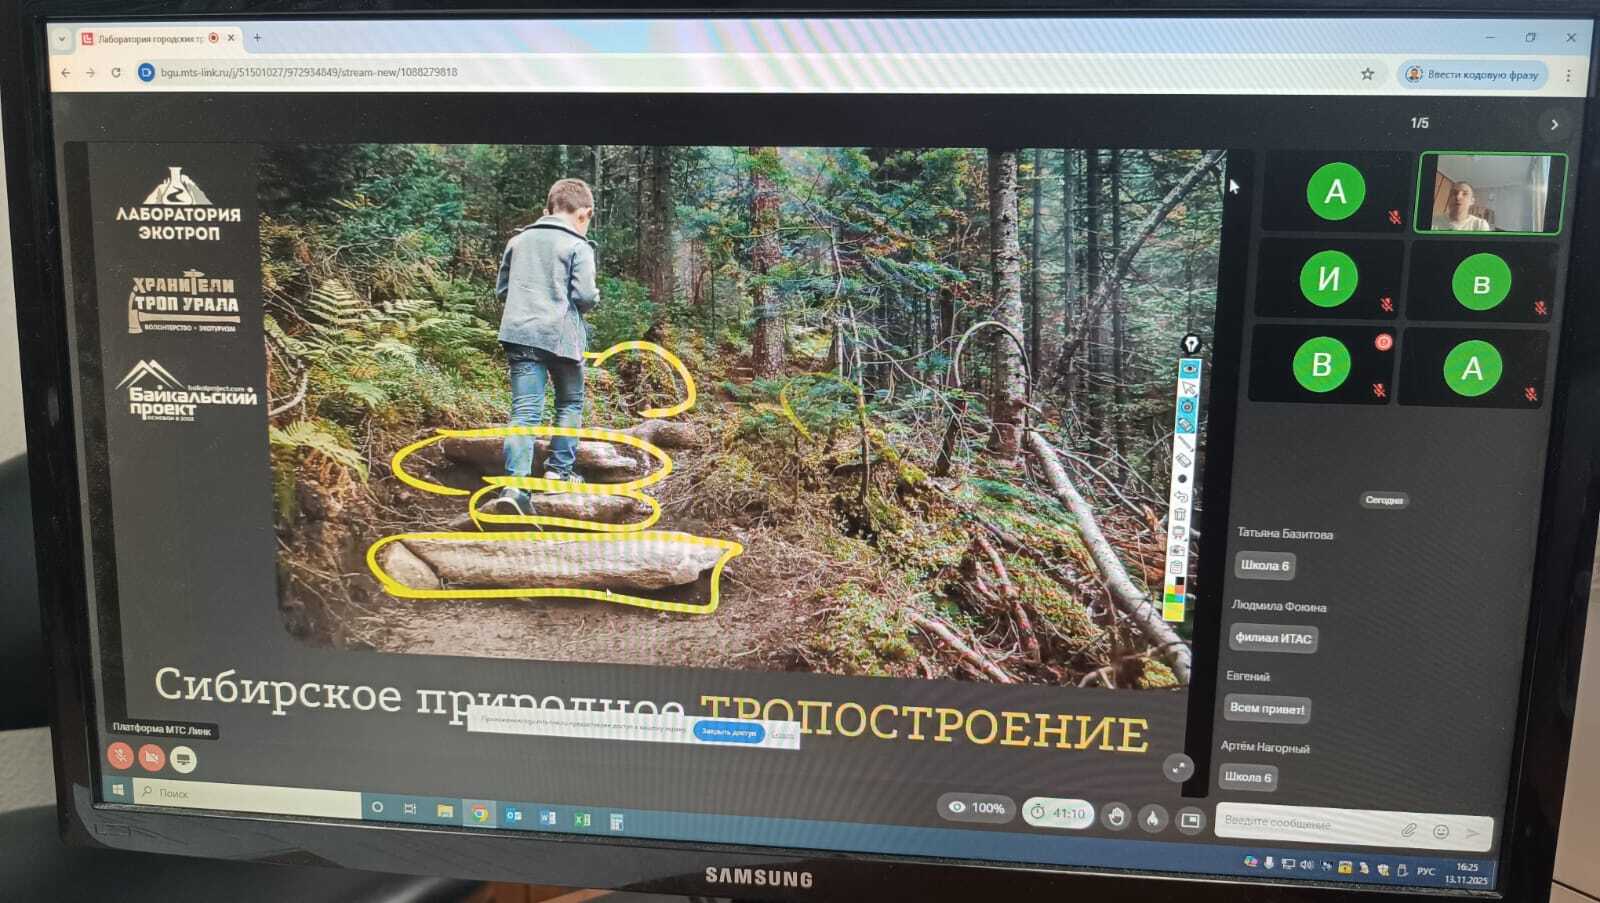Select the Лаборатория городских browser tab
1600x903 pixels.
[150, 39]
